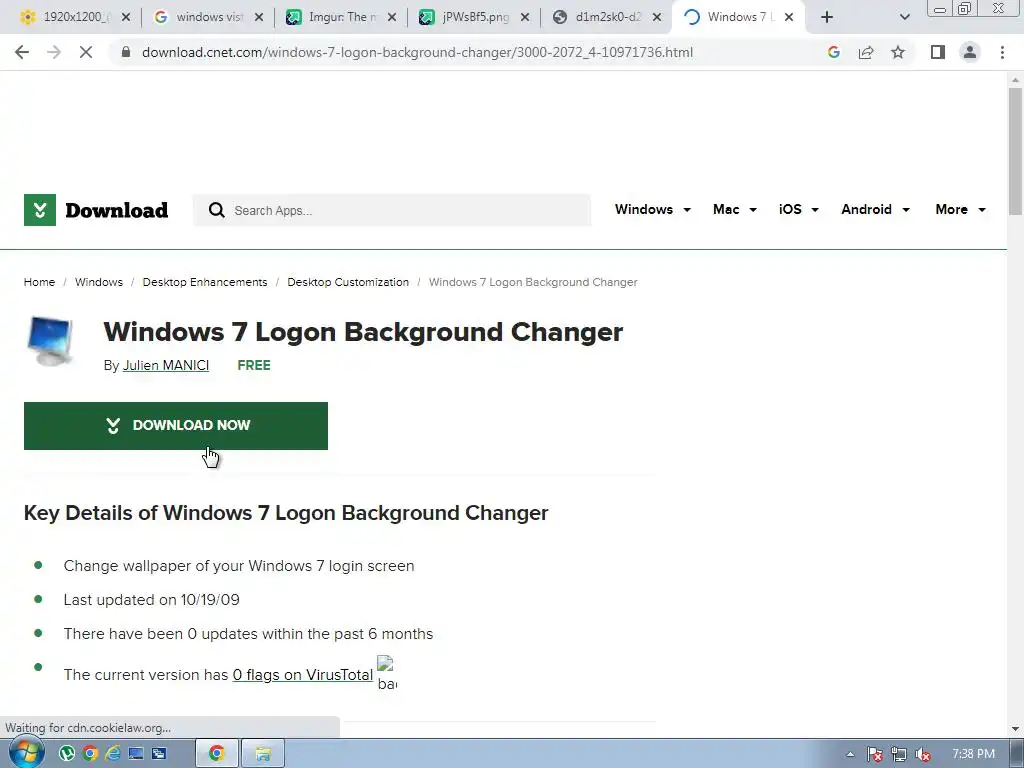The height and width of the screenshot is (768, 1024).
Task: Show hidden tray icons arrow
Action: [x=850, y=754]
